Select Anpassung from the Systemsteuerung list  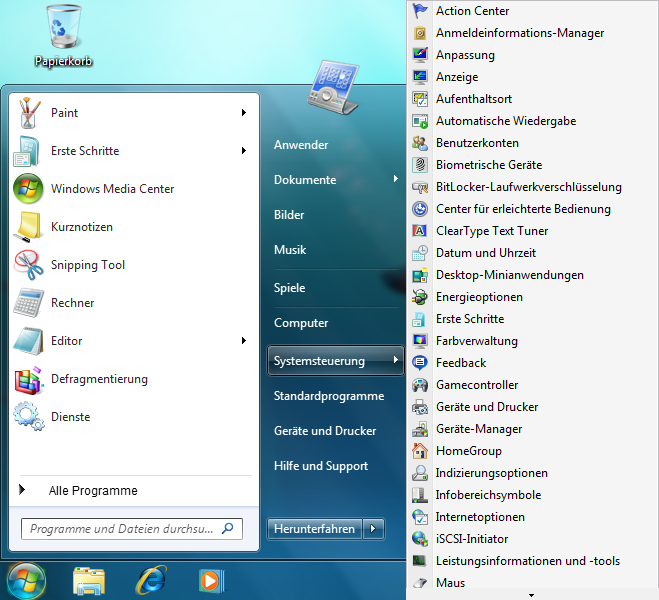click(465, 55)
